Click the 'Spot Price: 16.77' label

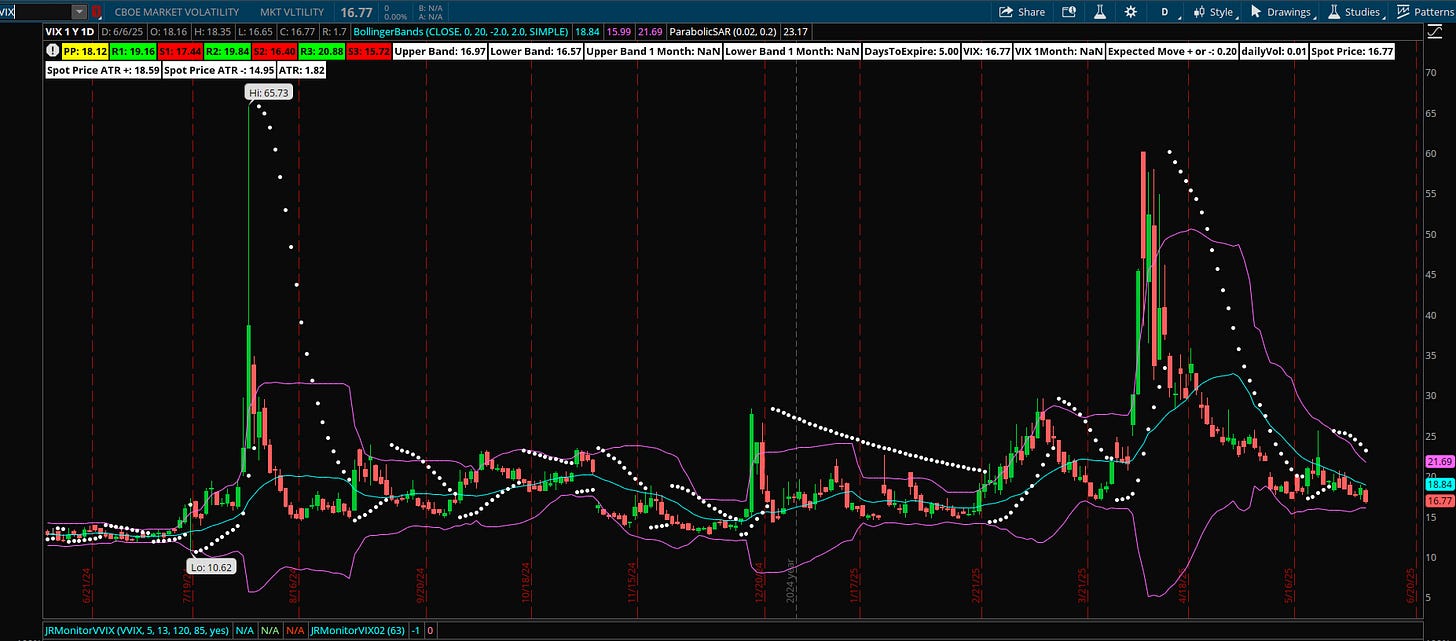click(x=1352, y=51)
